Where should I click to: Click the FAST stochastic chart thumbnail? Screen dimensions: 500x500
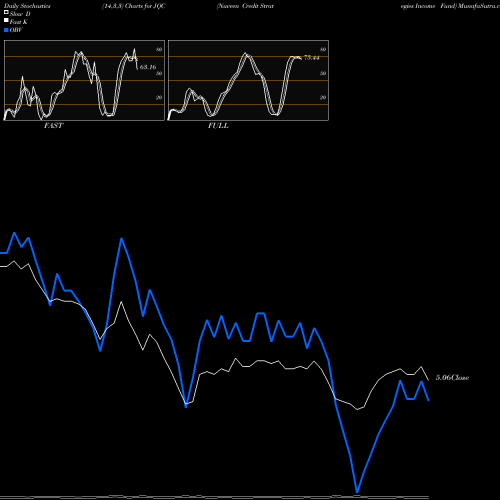(x=84, y=80)
